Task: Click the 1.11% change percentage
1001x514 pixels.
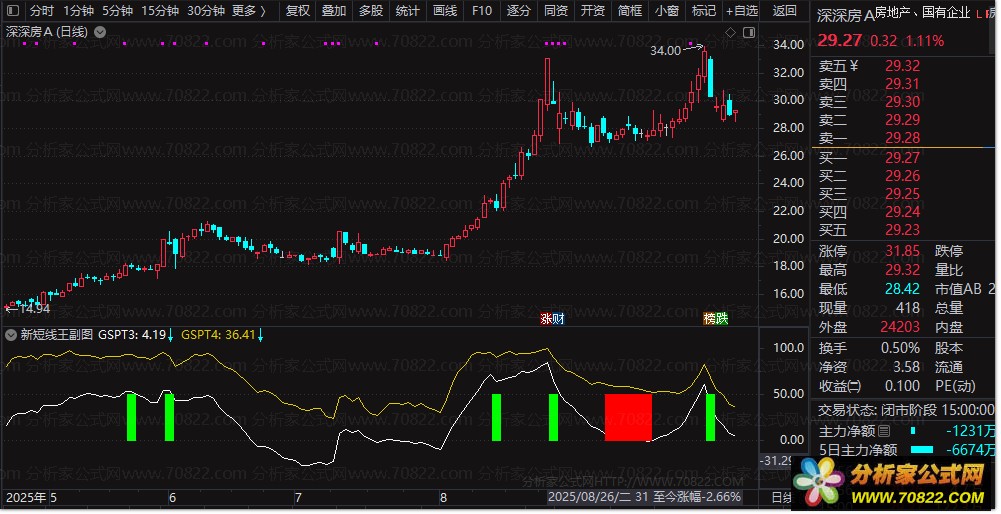Action: coord(925,41)
